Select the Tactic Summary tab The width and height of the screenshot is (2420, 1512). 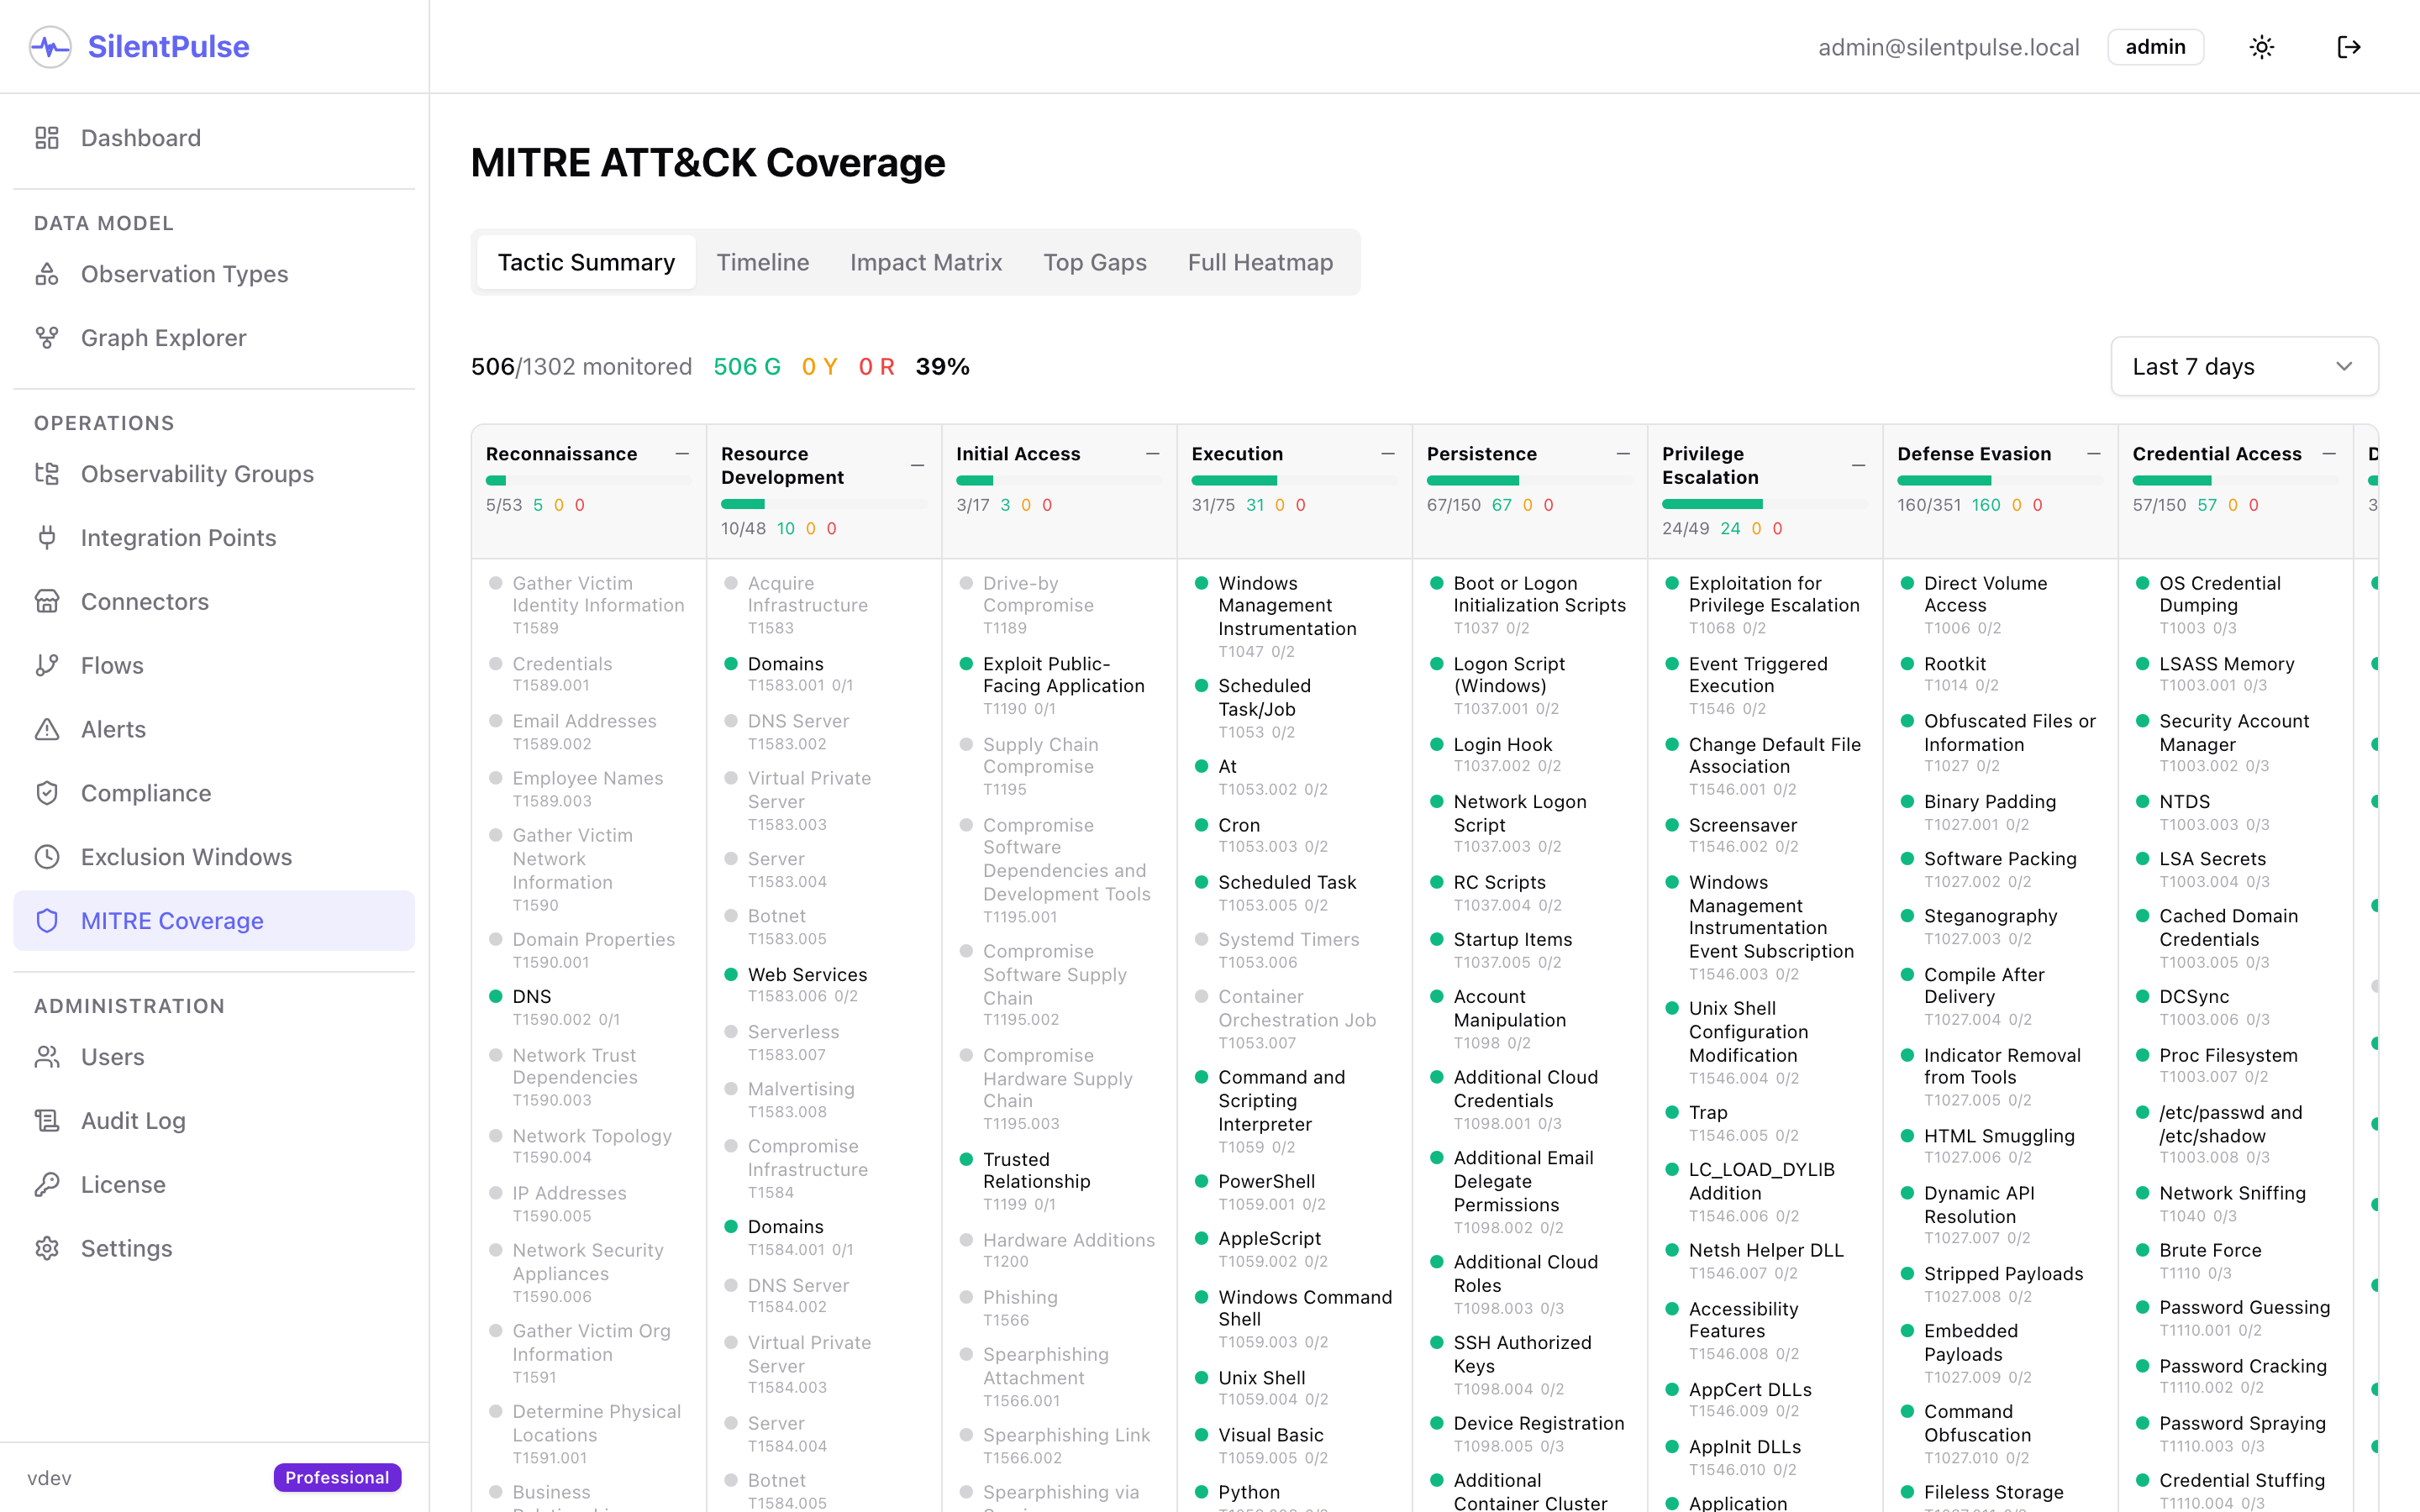(586, 262)
